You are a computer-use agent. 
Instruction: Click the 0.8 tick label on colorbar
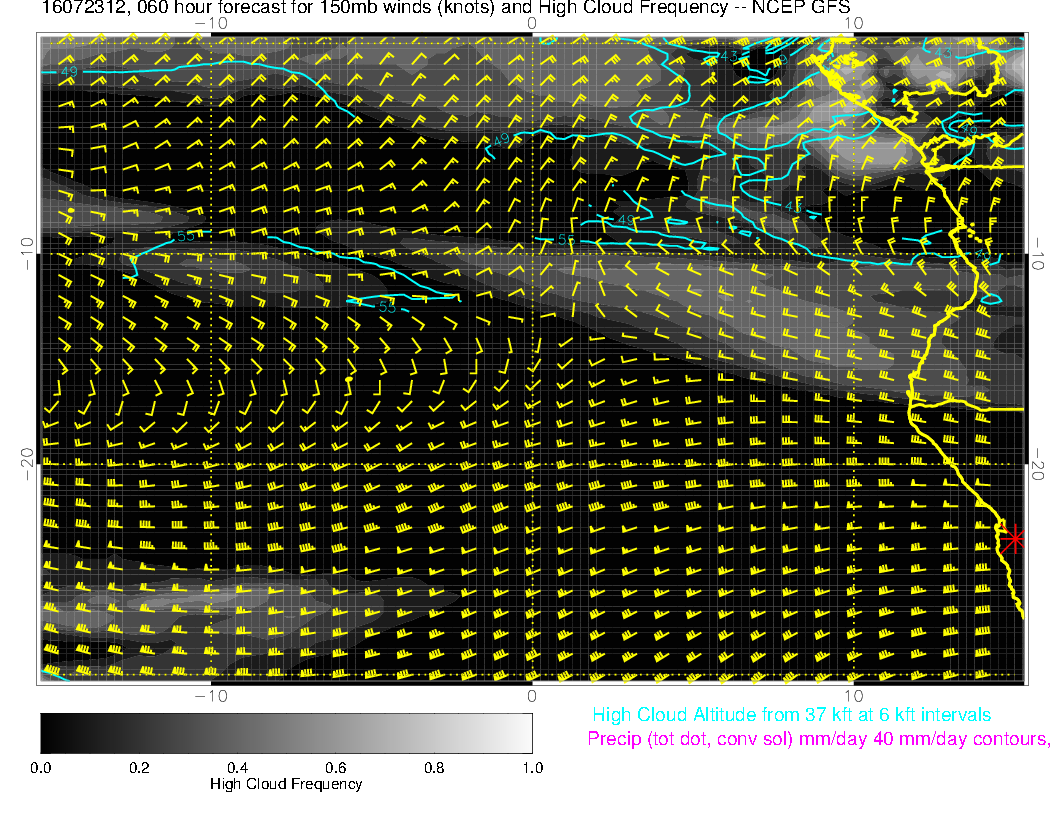pyautogui.click(x=433, y=768)
